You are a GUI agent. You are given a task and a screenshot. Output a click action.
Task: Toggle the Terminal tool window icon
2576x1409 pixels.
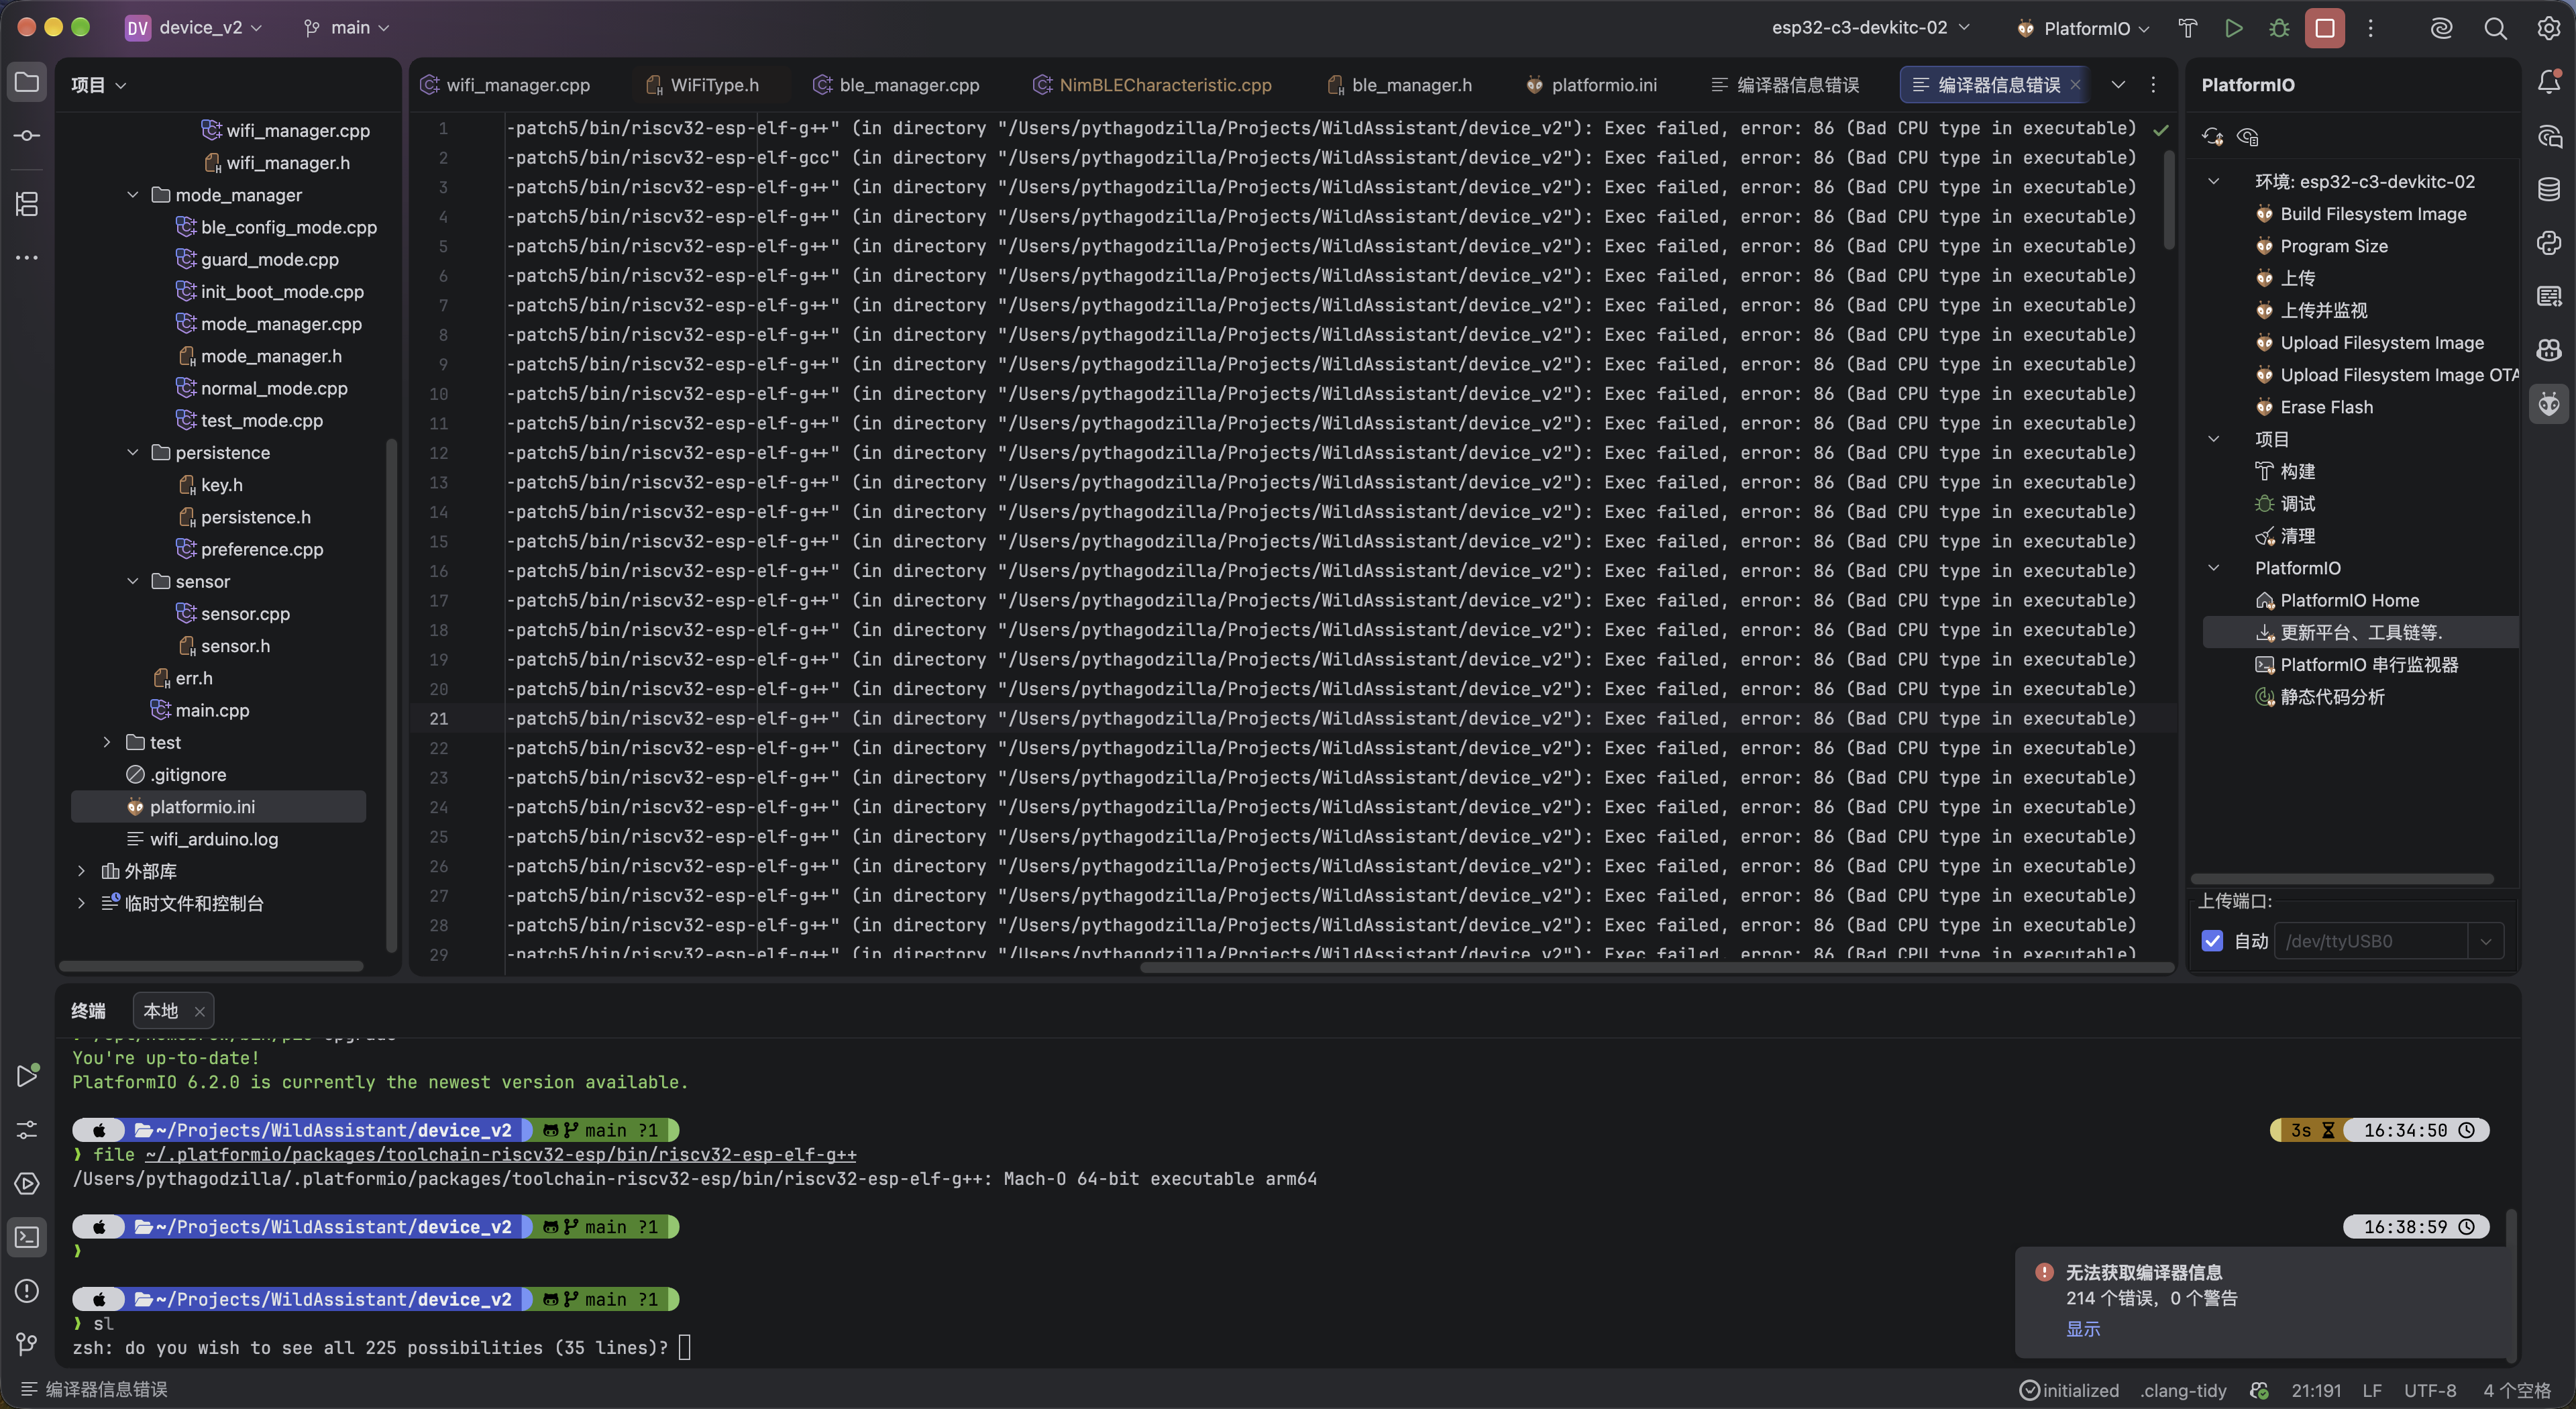(27, 1237)
